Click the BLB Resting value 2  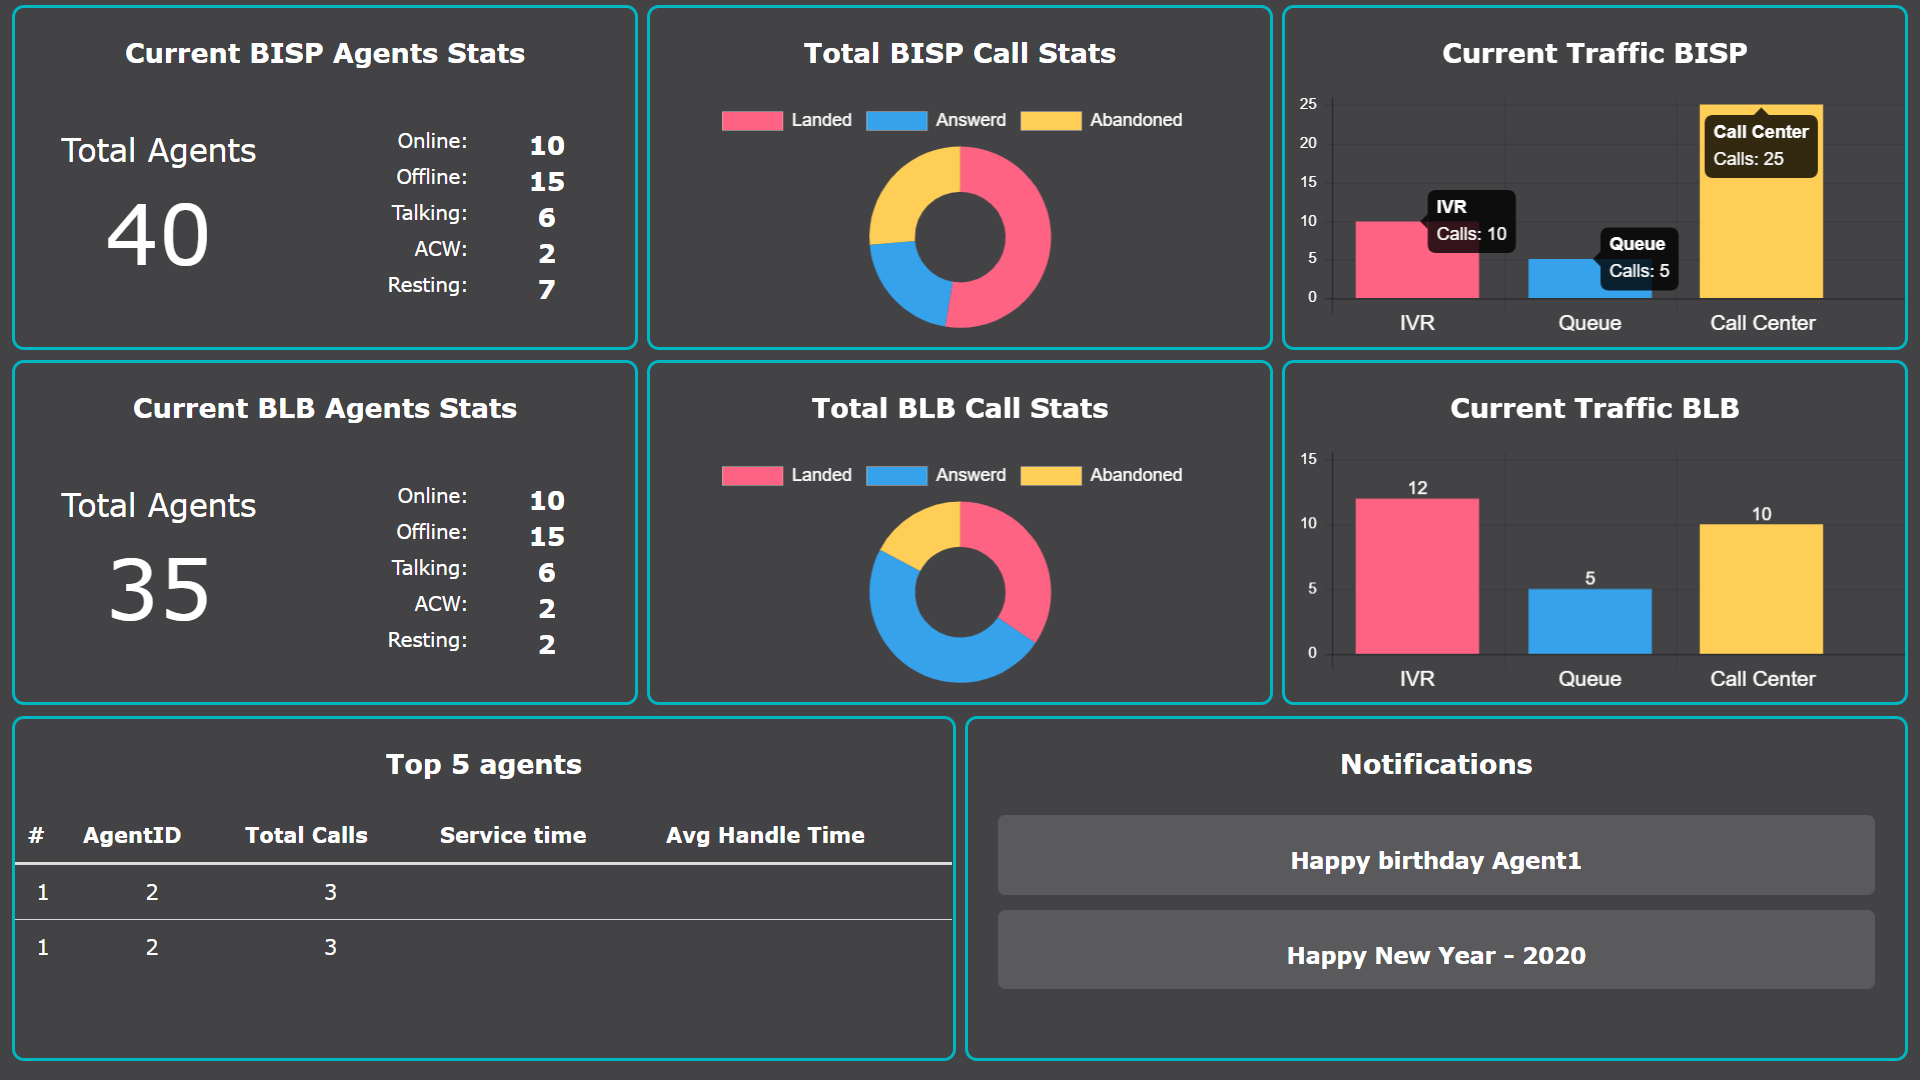(547, 645)
